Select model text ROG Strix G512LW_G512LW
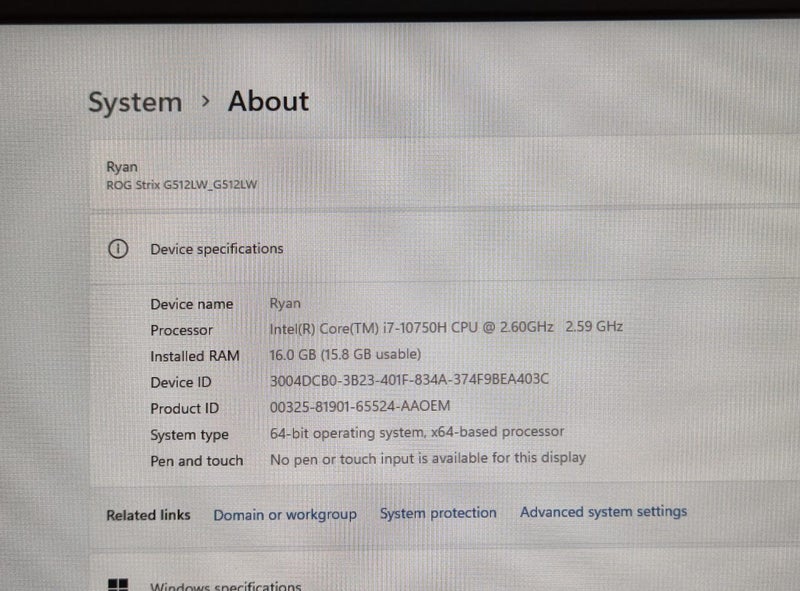The width and height of the screenshot is (800, 591). (182, 185)
